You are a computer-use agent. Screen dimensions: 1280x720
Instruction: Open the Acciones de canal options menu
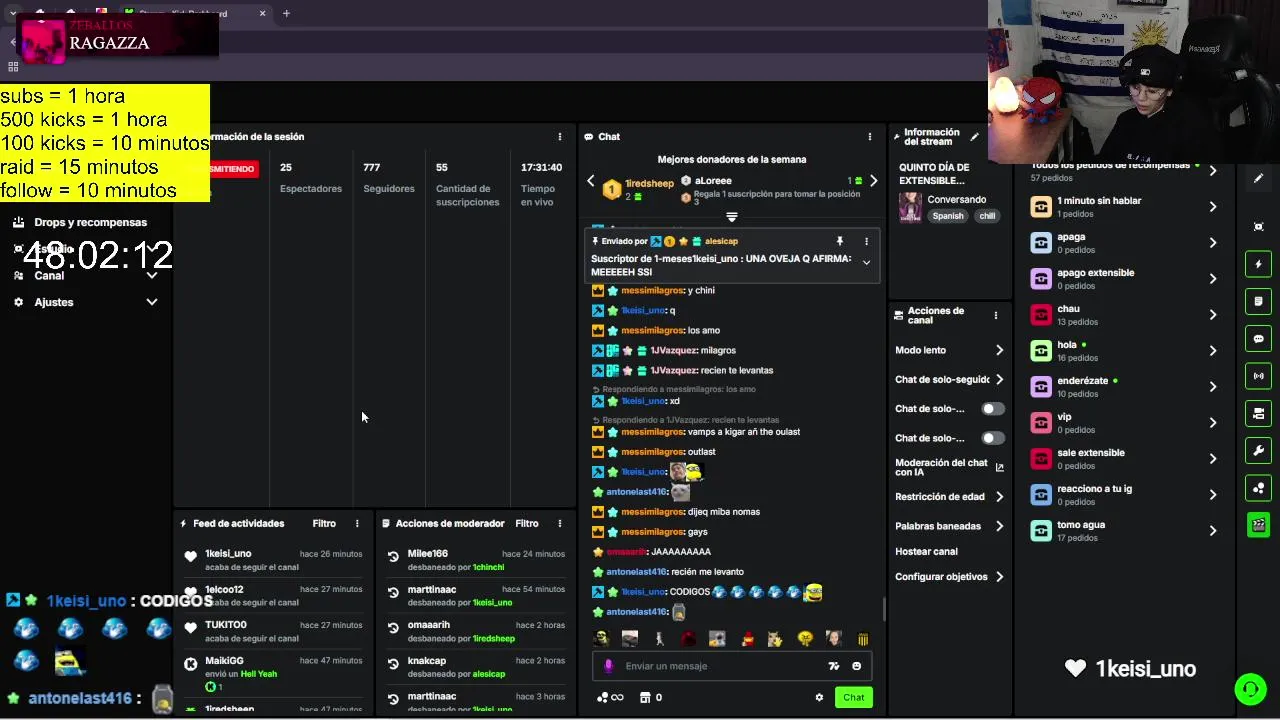coord(995,316)
